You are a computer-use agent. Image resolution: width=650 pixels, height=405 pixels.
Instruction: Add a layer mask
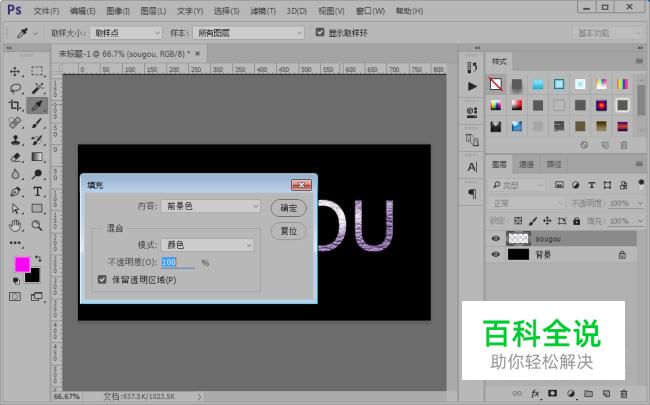coord(553,393)
